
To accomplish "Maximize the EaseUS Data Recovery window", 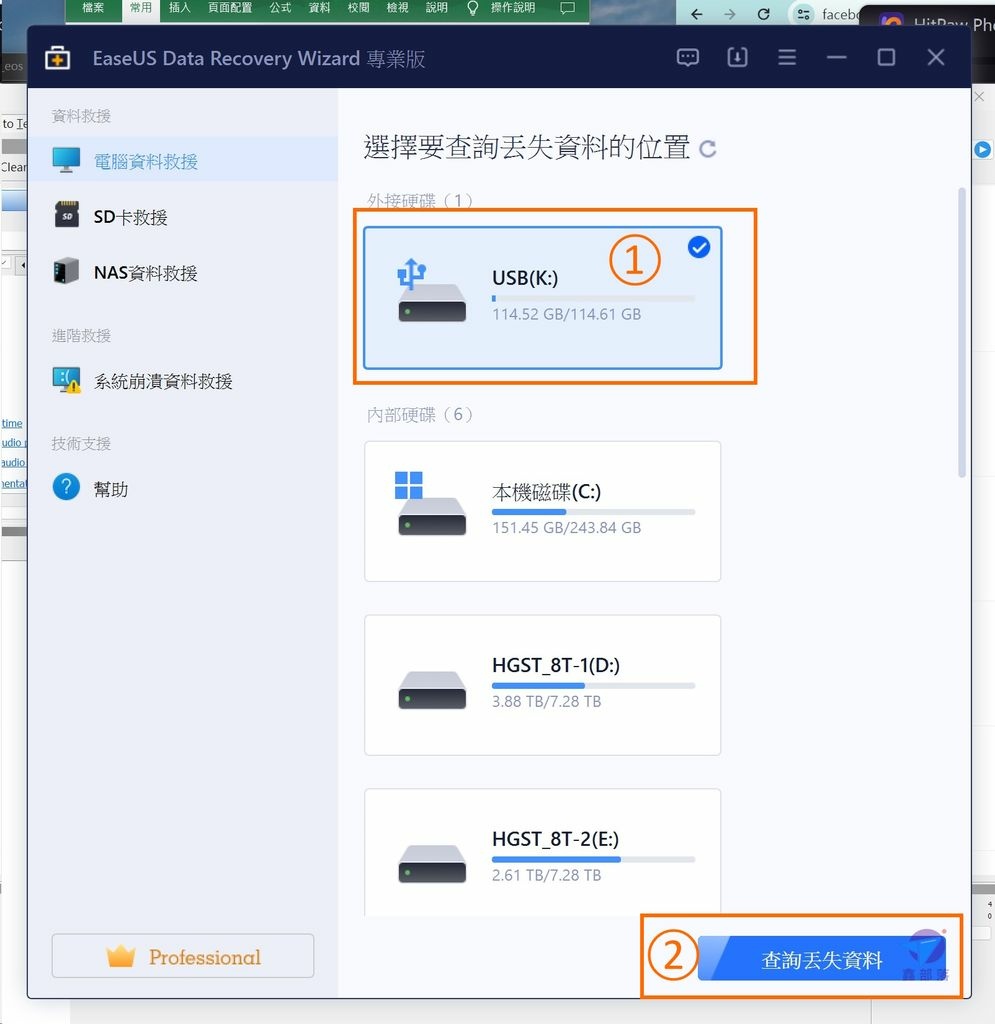I will tap(886, 57).
